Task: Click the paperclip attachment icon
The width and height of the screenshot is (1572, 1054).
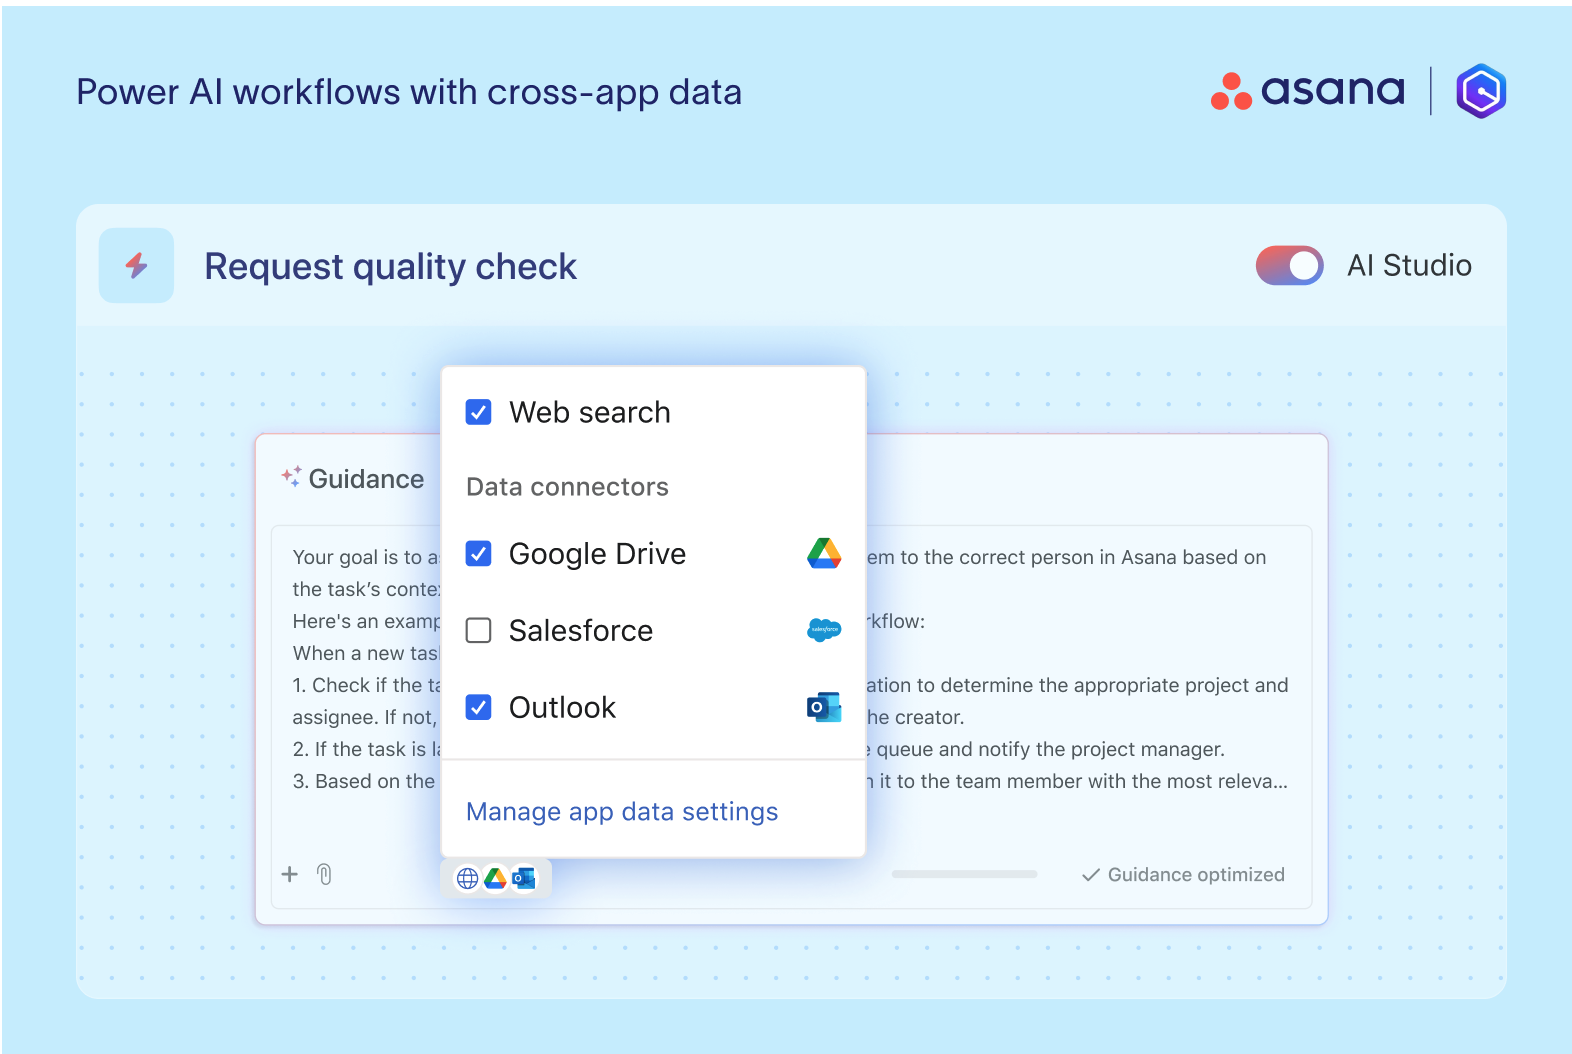Action: tap(324, 874)
